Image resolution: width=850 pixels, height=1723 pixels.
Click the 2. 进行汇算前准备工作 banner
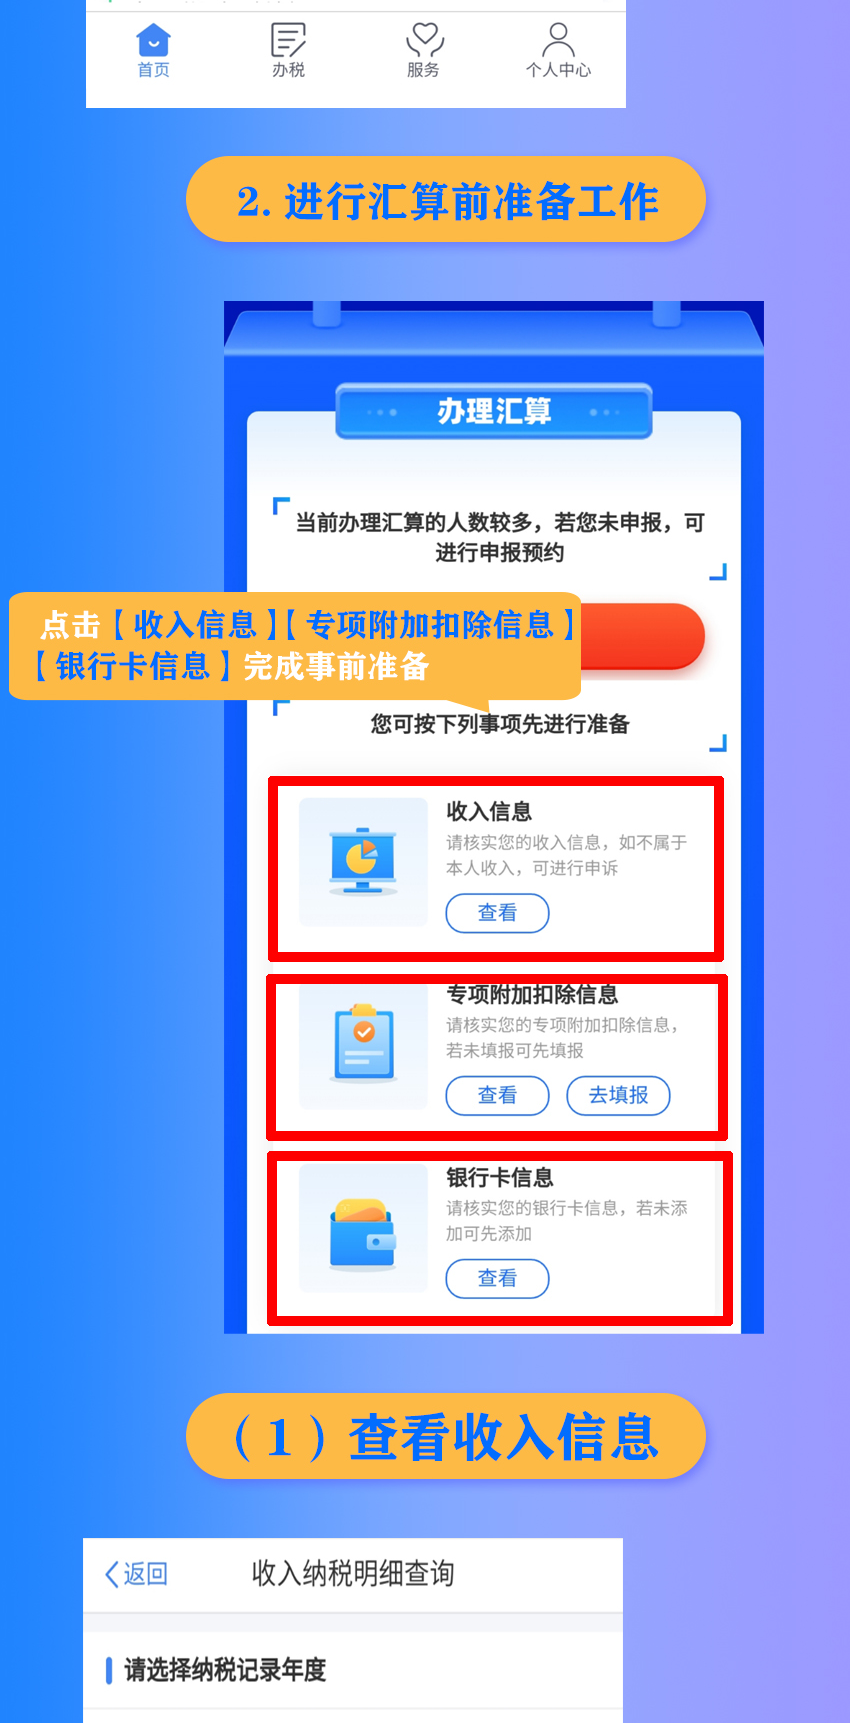pyautogui.click(x=446, y=200)
